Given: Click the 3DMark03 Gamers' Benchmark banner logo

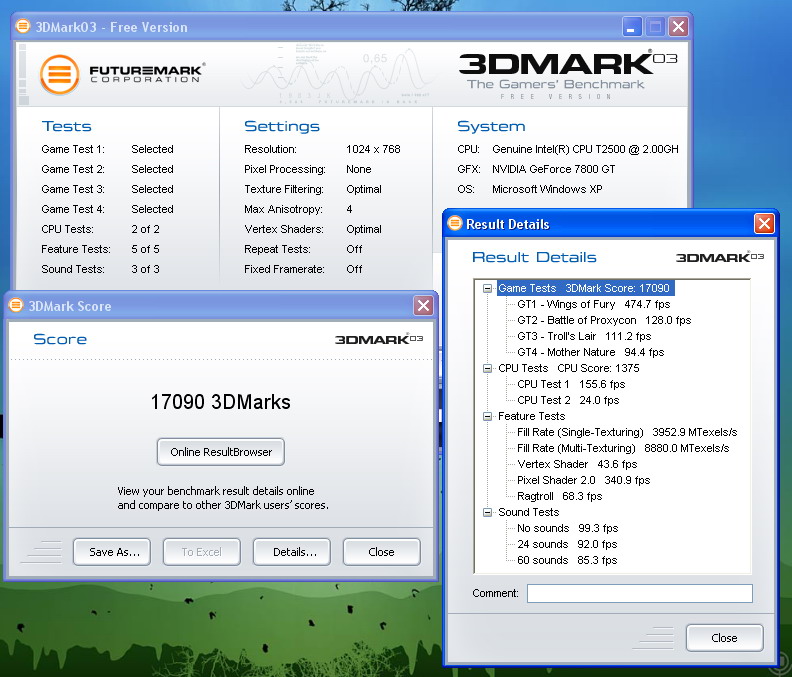Looking at the screenshot, I should [x=568, y=74].
